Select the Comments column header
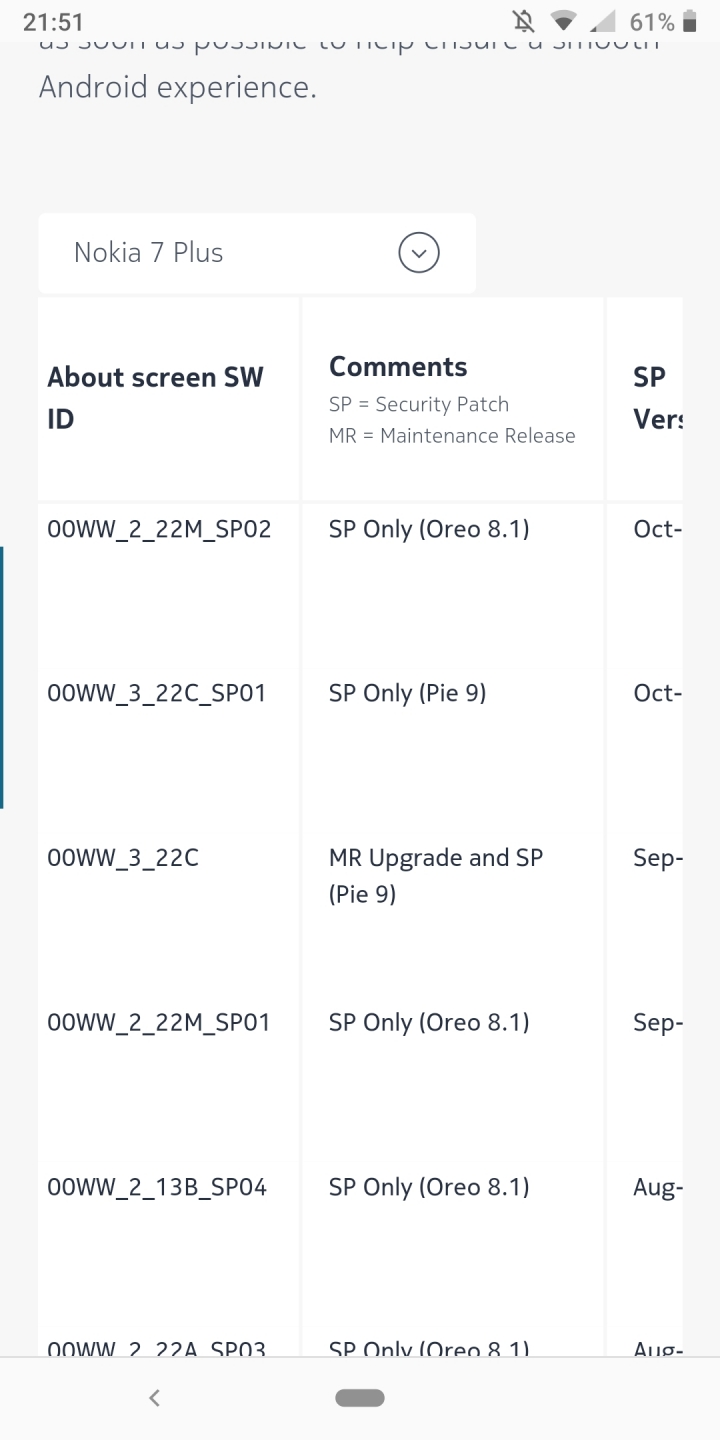720x1440 pixels. 398,367
